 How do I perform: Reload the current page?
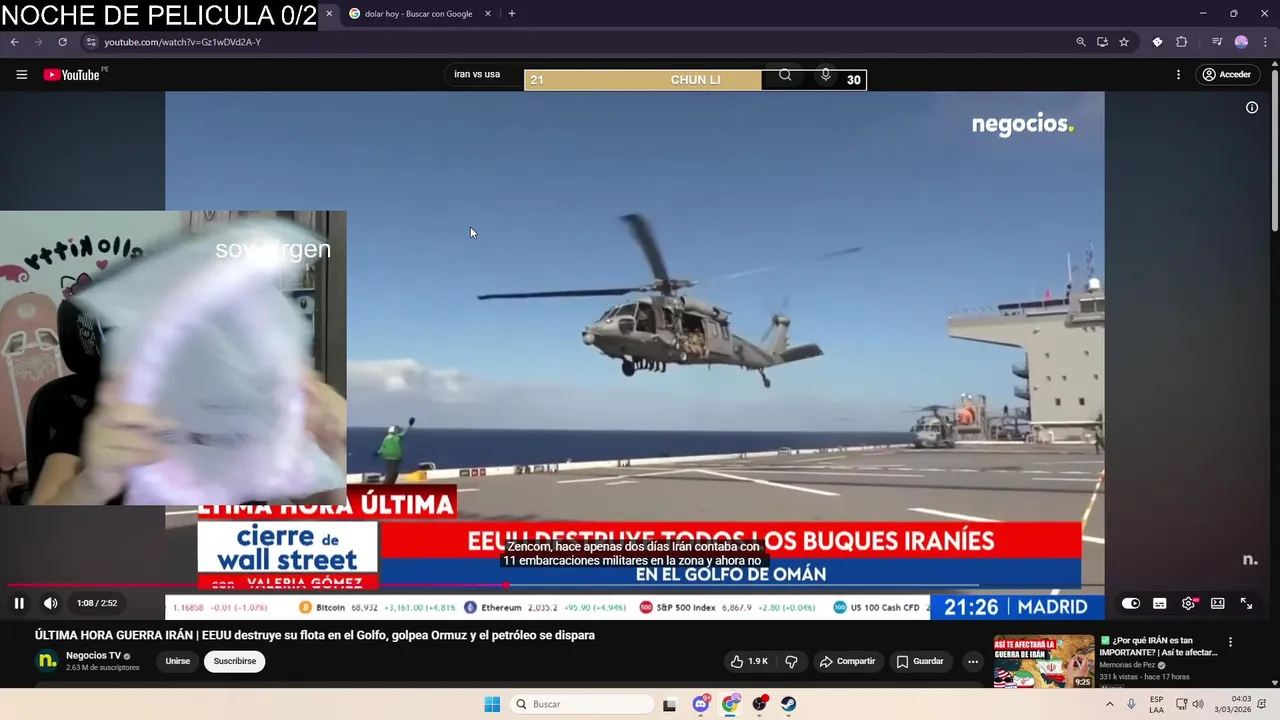click(62, 42)
